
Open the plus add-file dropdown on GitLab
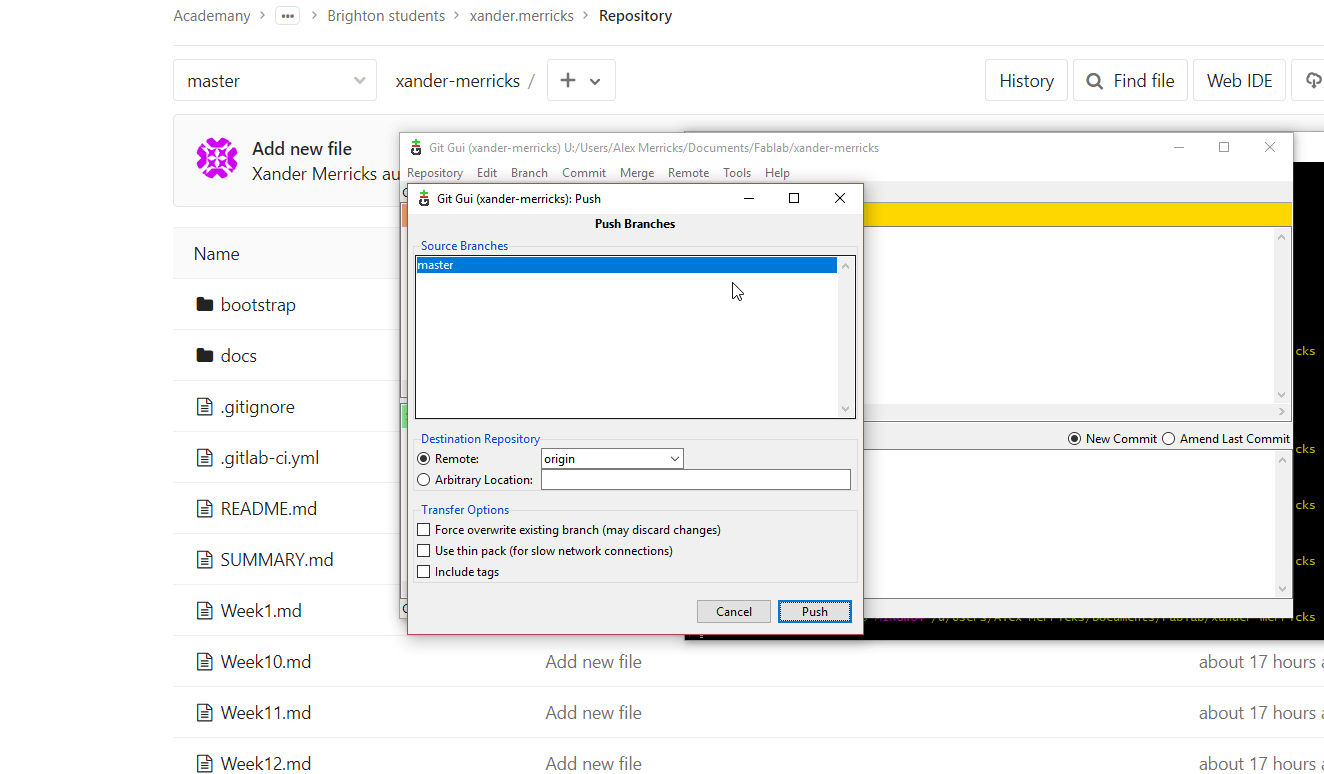coord(581,81)
